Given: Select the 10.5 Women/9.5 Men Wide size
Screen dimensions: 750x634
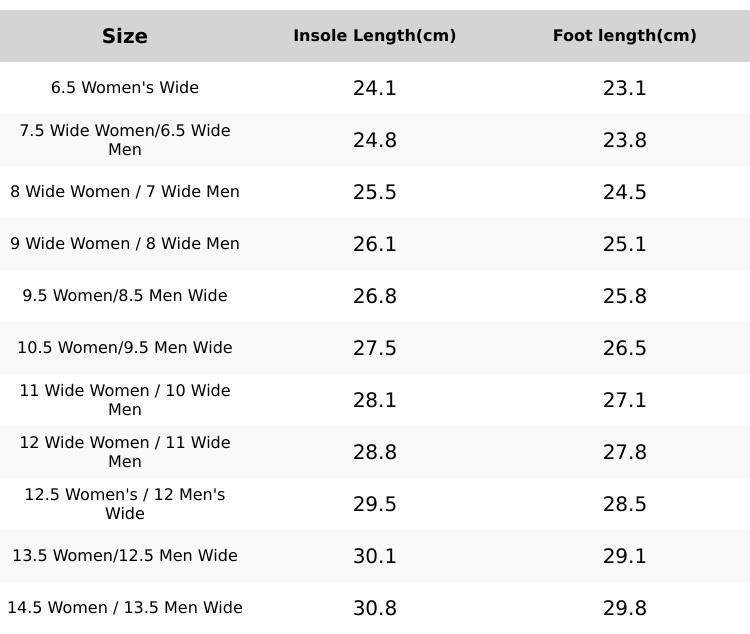Looking at the screenshot, I should coord(125,348).
